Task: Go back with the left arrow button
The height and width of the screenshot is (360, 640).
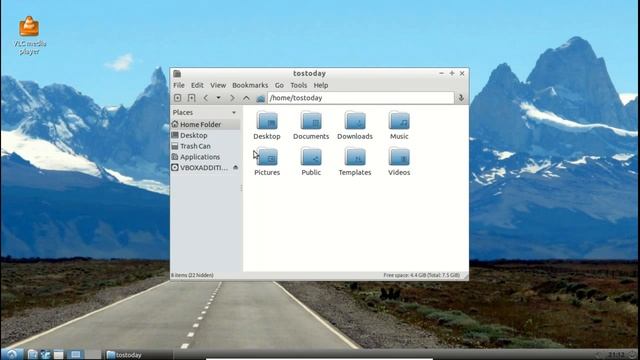Action: pos(206,98)
